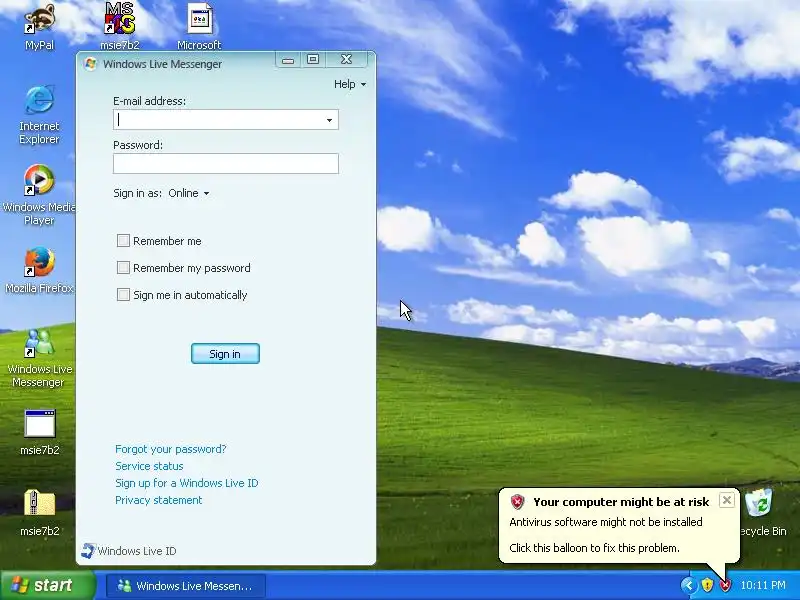Close the Windows Live Messenger window

346,60
